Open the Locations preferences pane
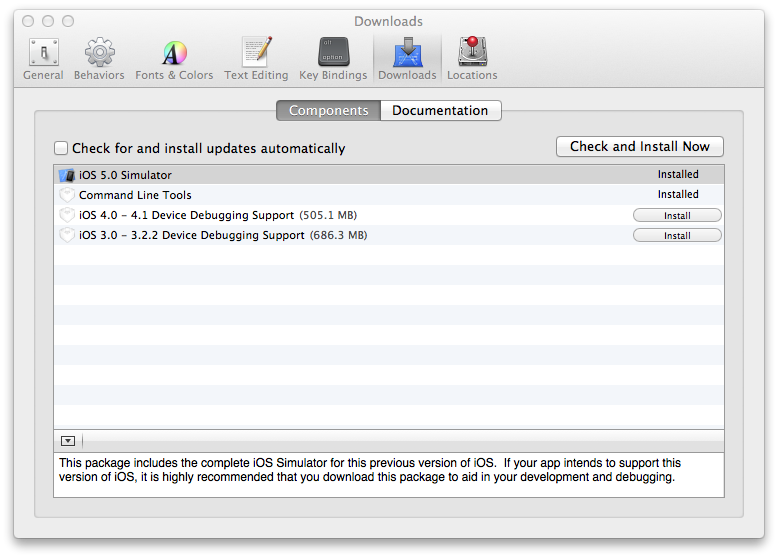 pos(472,59)
